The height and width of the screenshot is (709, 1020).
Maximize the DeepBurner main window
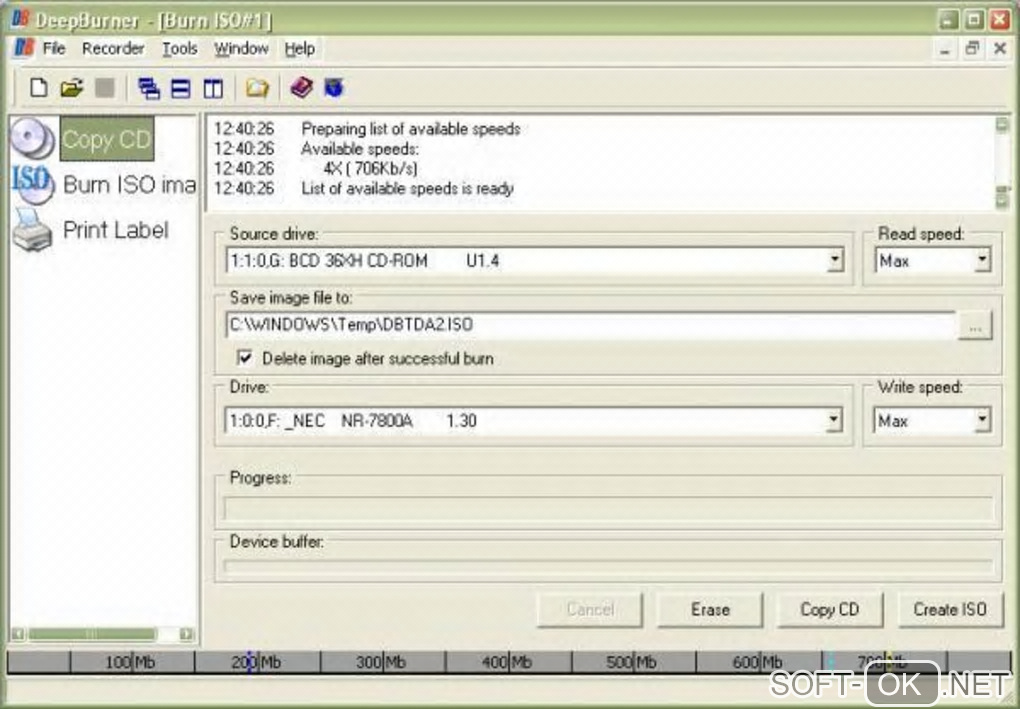coord(974,20)
